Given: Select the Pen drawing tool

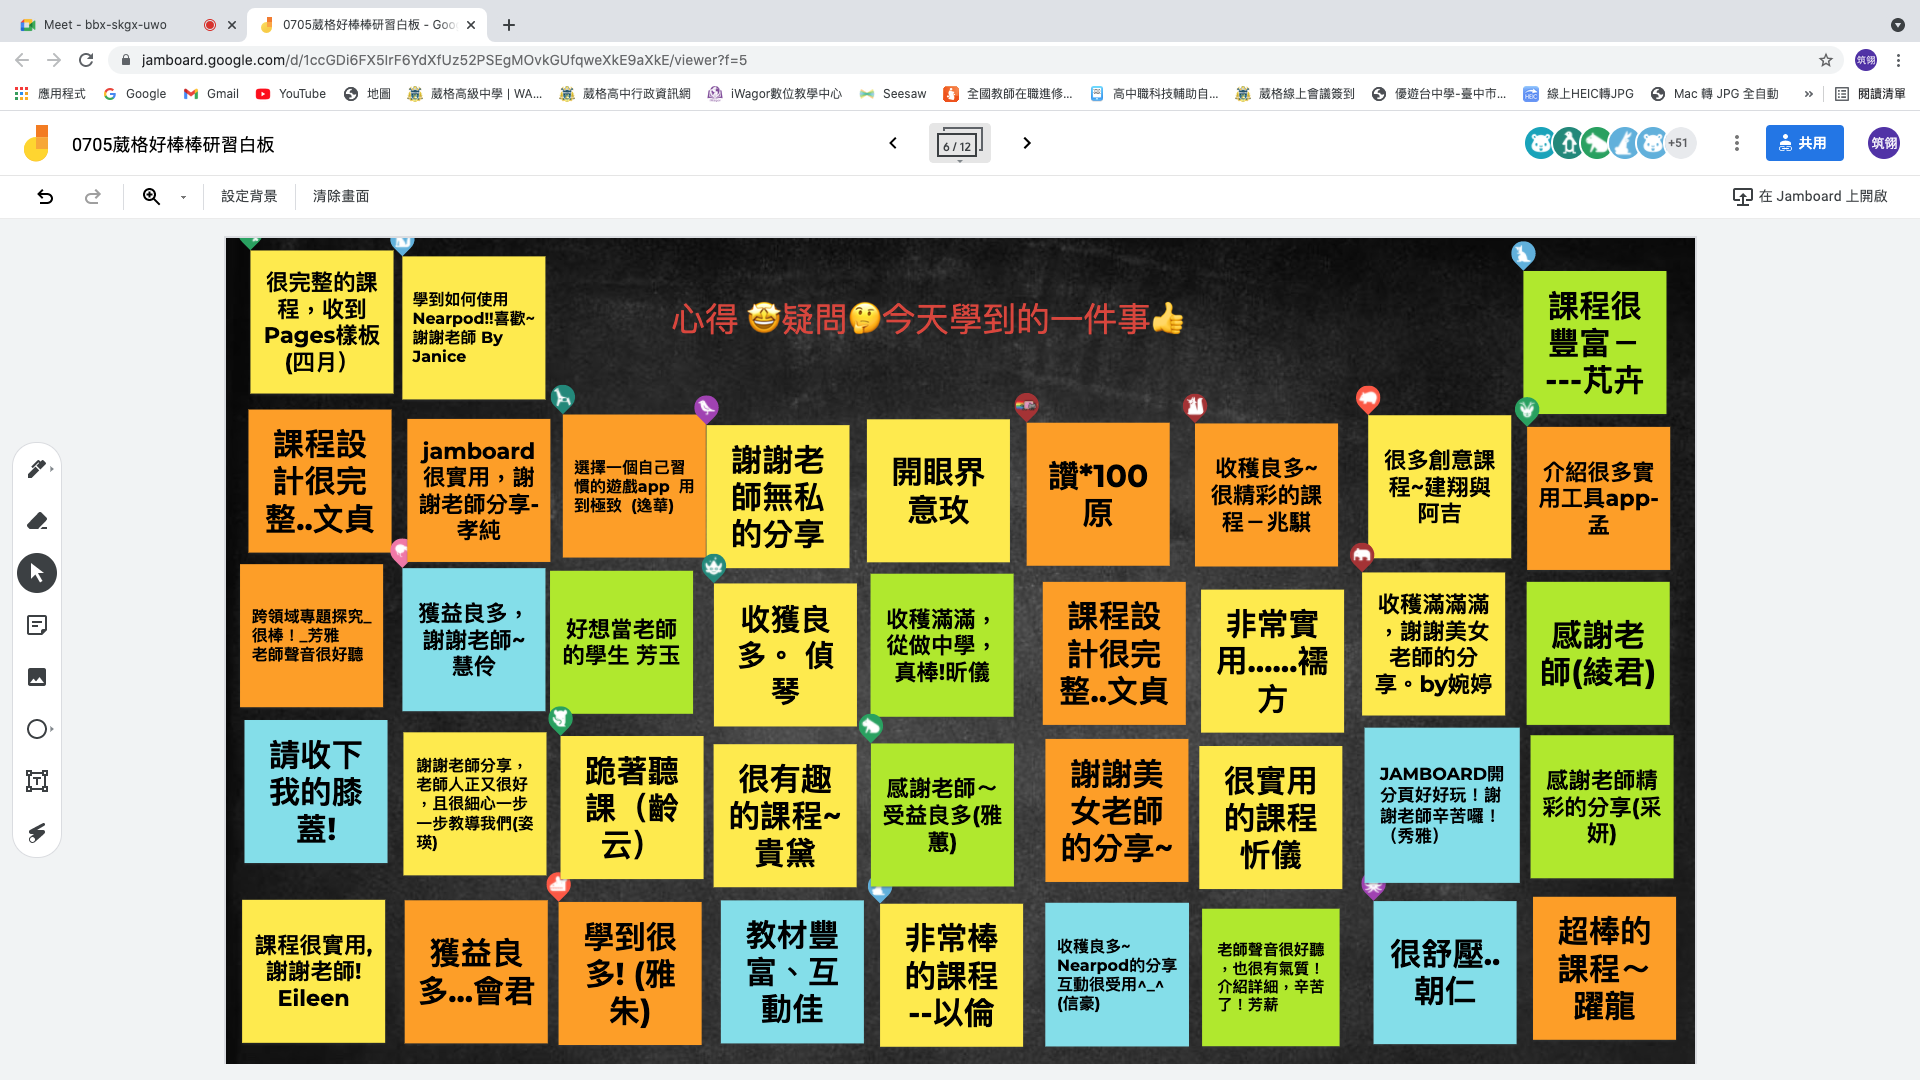Looking at the screenshot, I should (36, 468).
